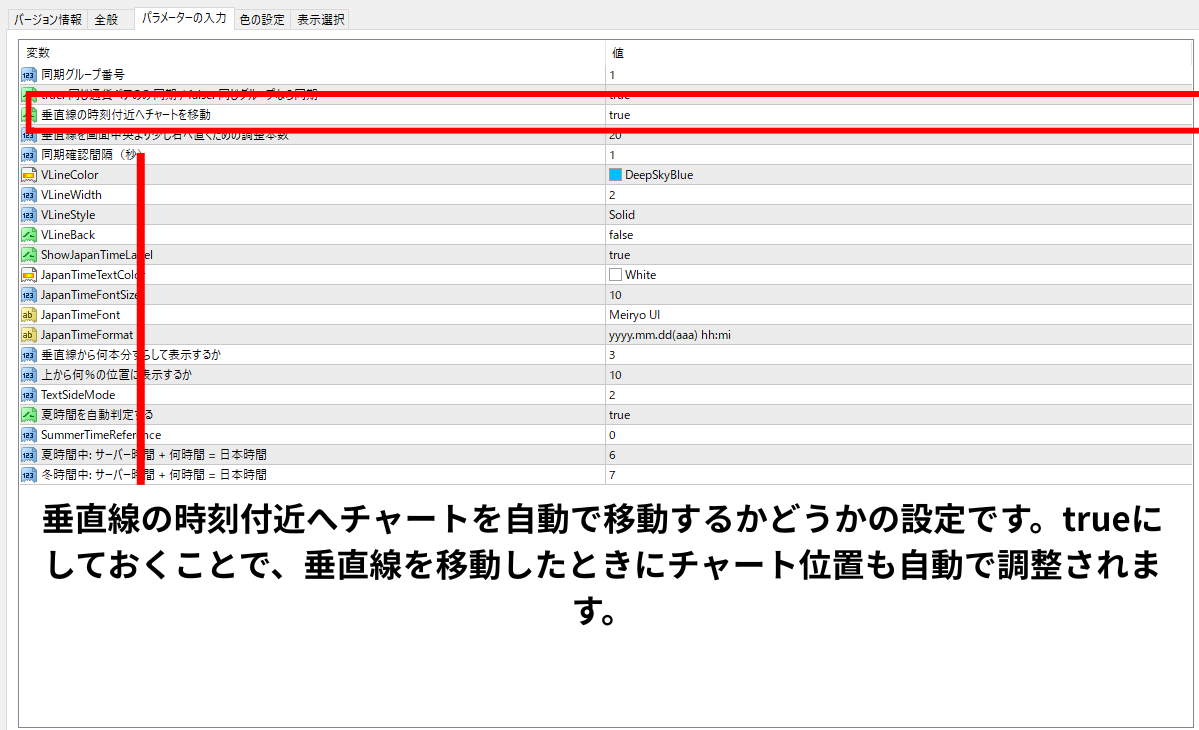1199x730 pixels.
Task: Click the integer icon beside 同期グループ番号
Action: [x=29, y=75]
